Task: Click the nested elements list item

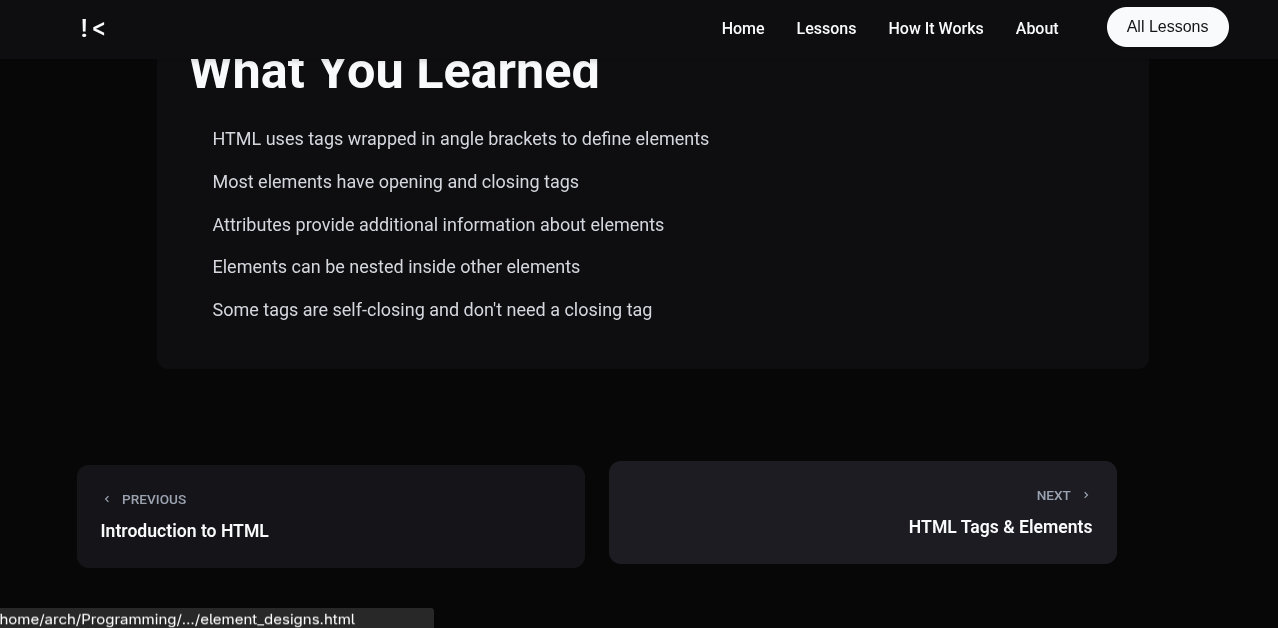Action: [396, 267]
